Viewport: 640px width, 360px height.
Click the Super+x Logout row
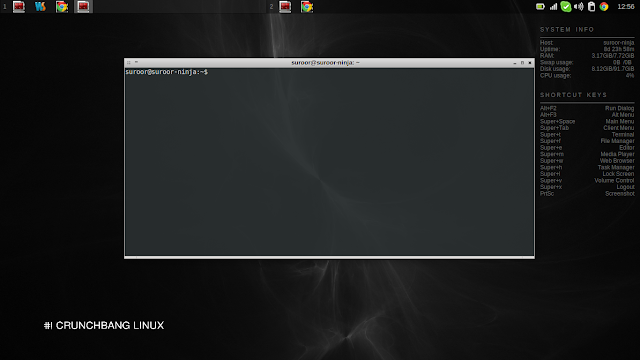point(587,187)
